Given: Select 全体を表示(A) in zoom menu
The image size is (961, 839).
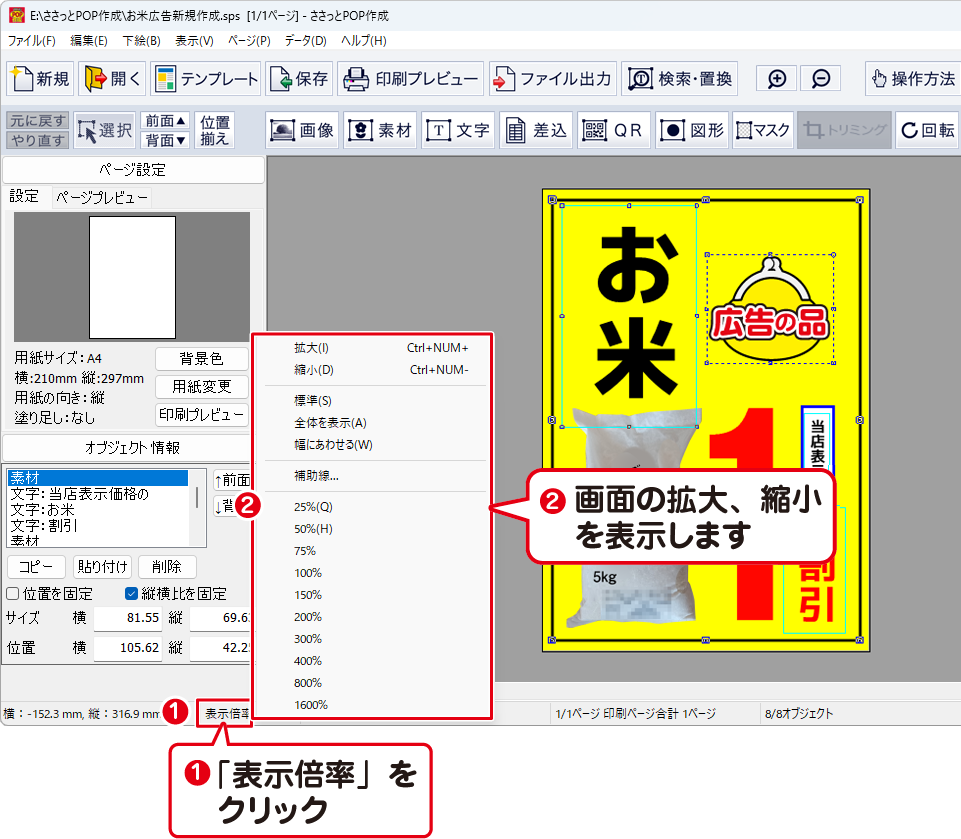Looking at the screenshot, I should point(330,422).
